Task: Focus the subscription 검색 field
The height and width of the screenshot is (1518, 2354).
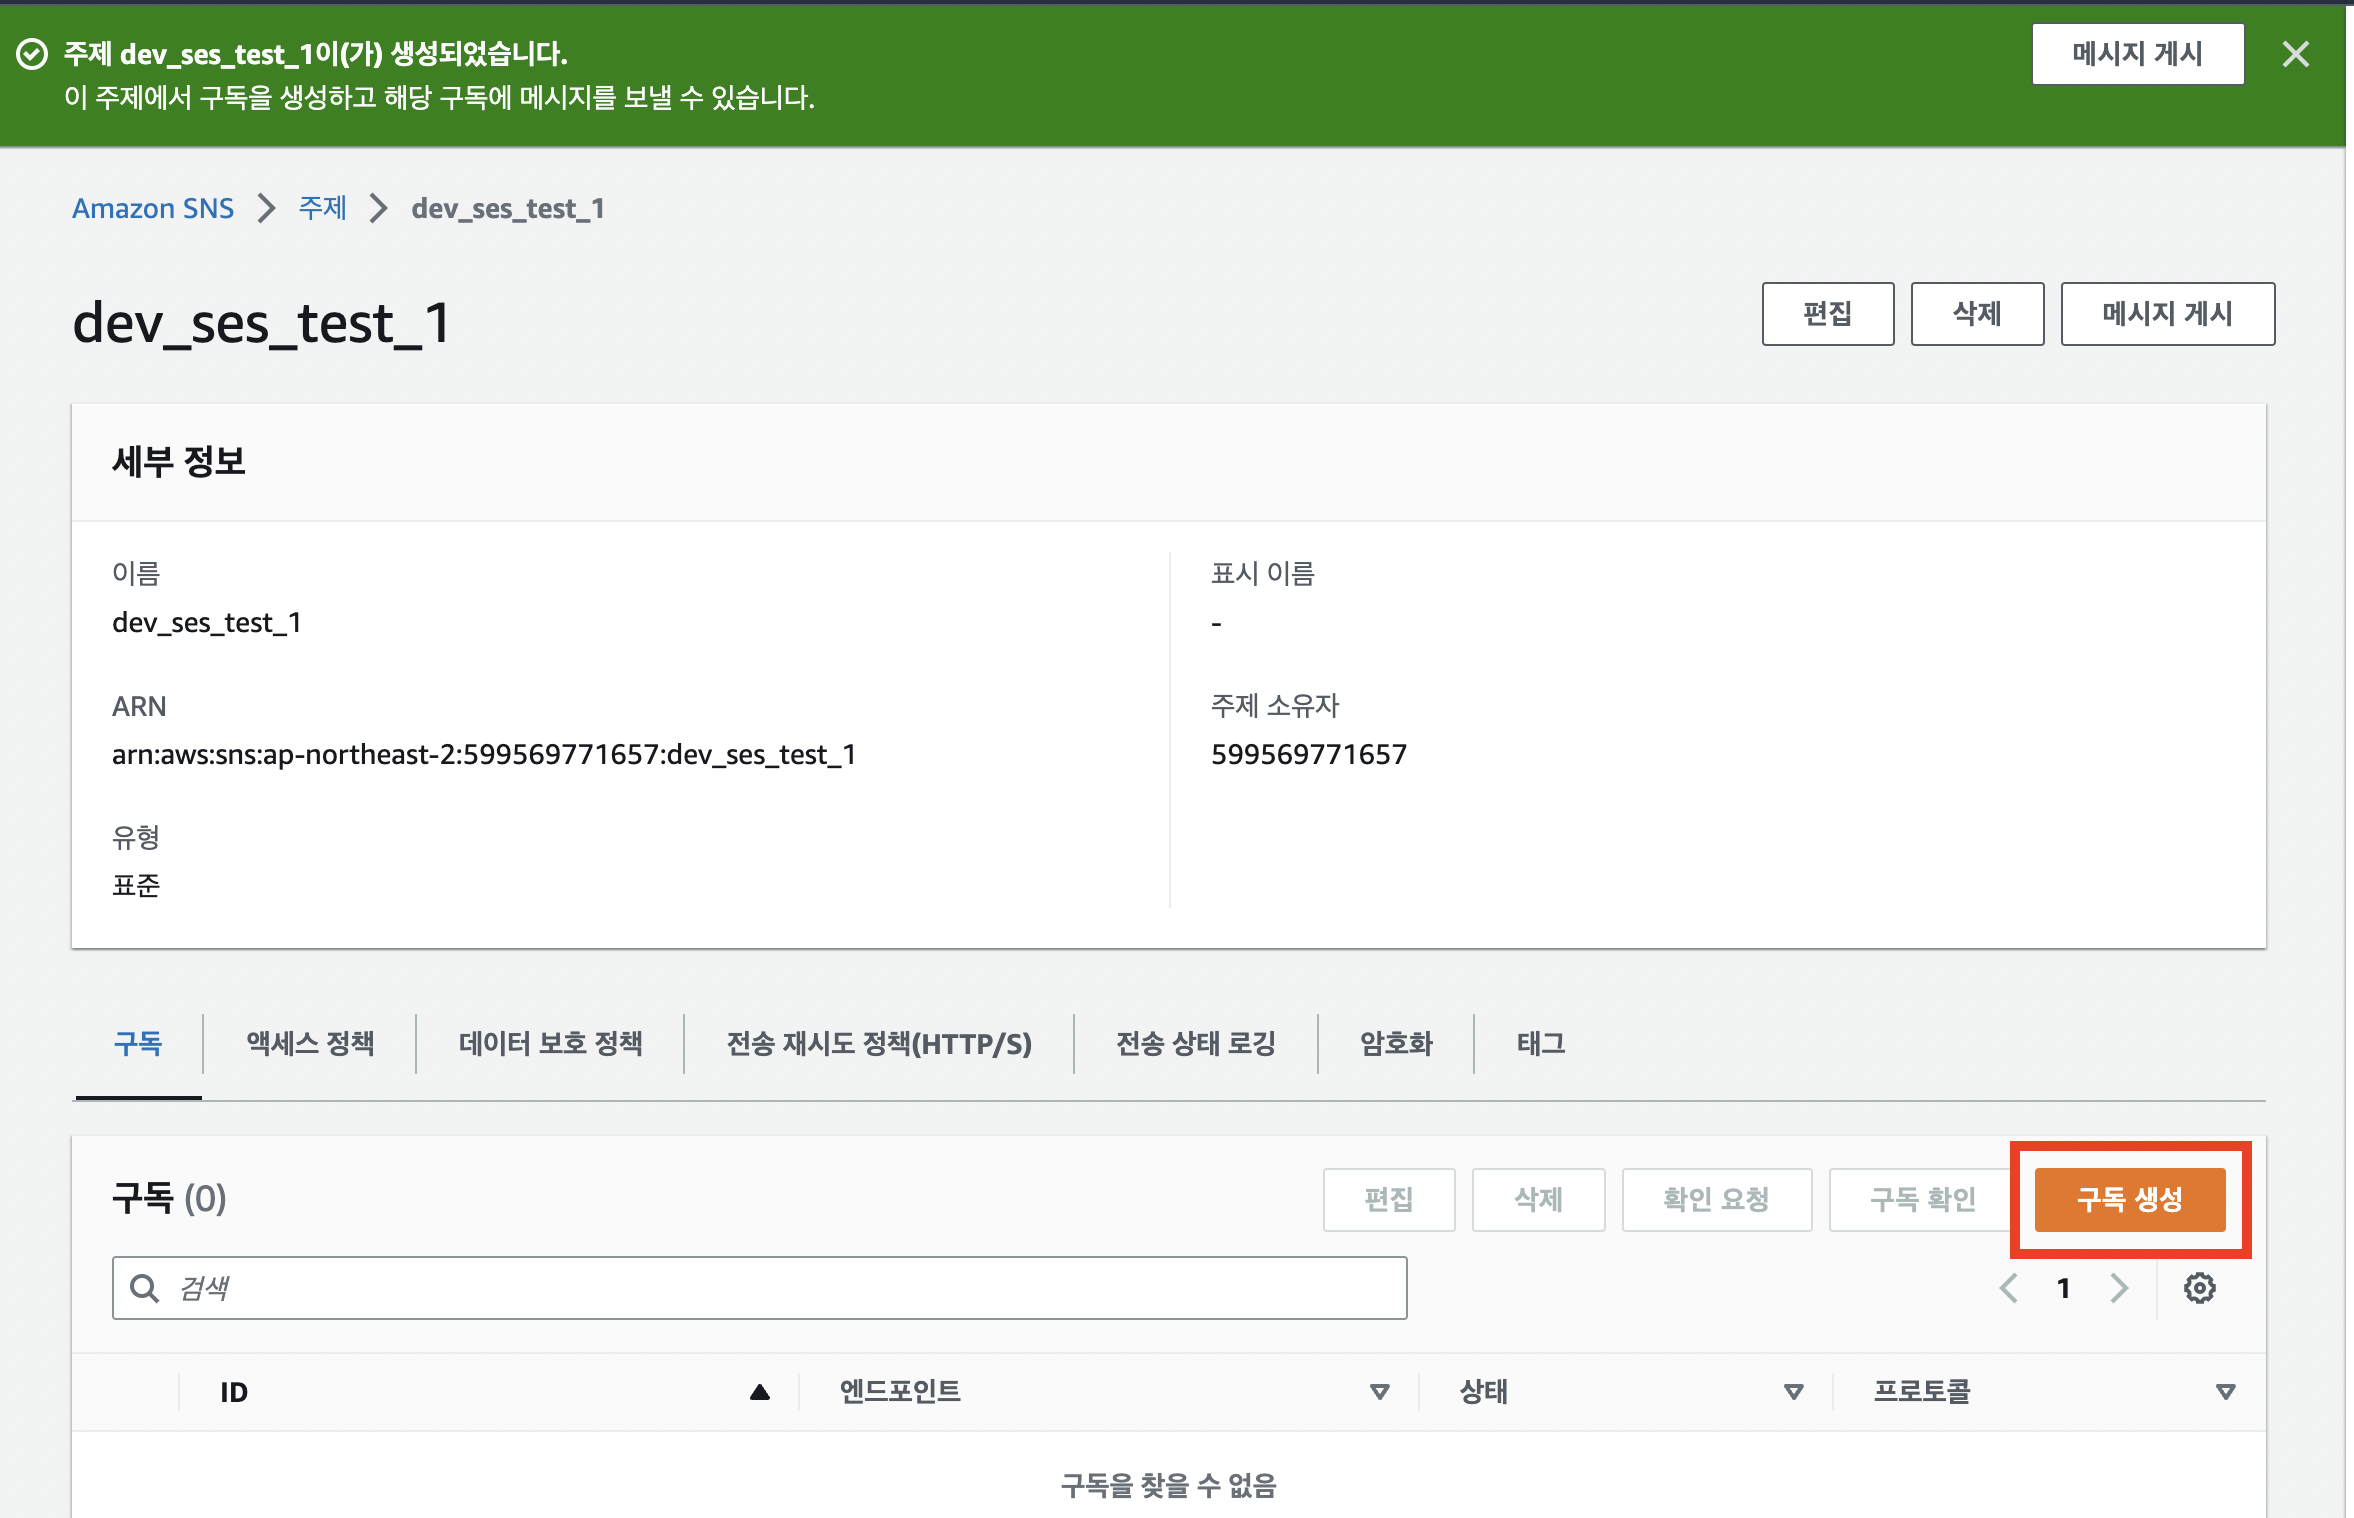Action: pos(780,1288)
